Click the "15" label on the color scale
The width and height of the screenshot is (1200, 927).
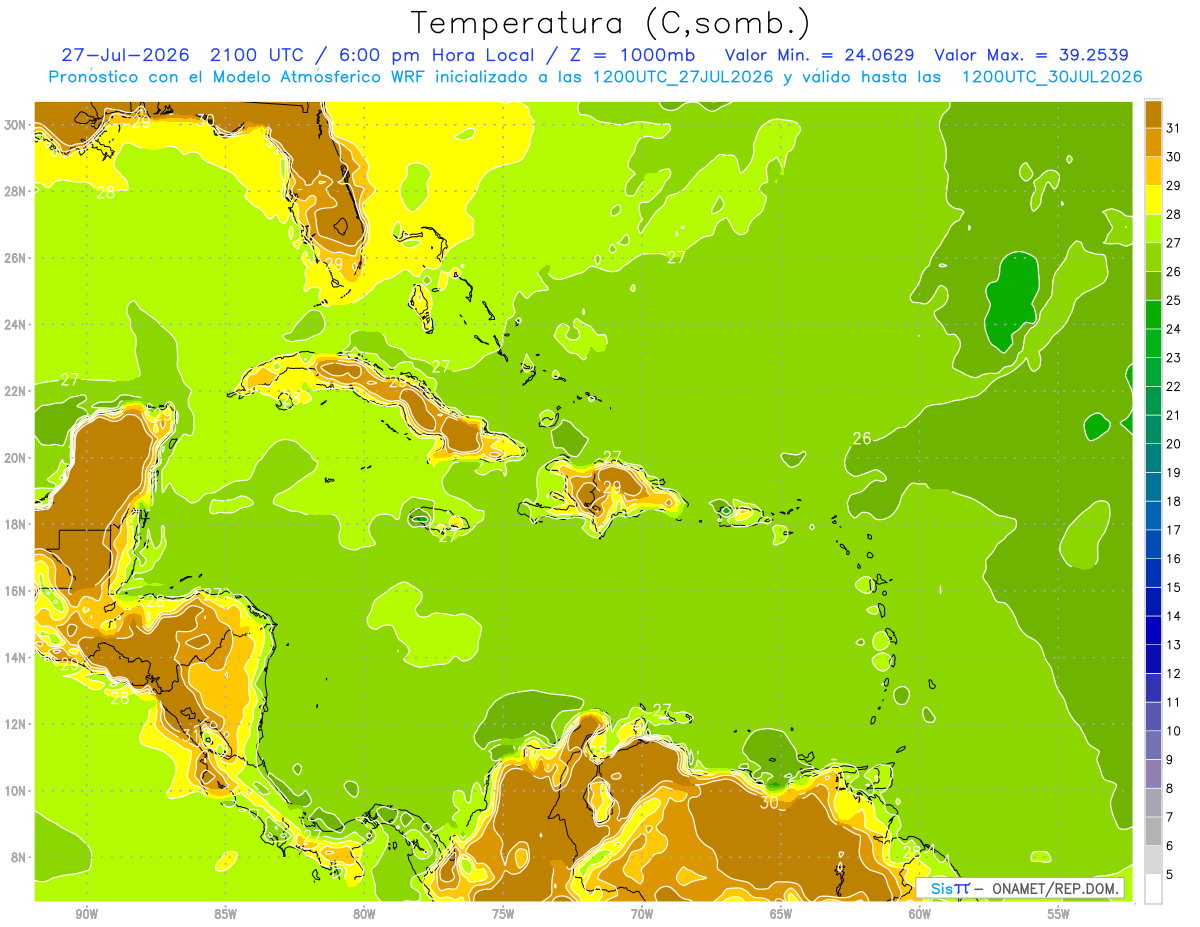click(1174, 587)
